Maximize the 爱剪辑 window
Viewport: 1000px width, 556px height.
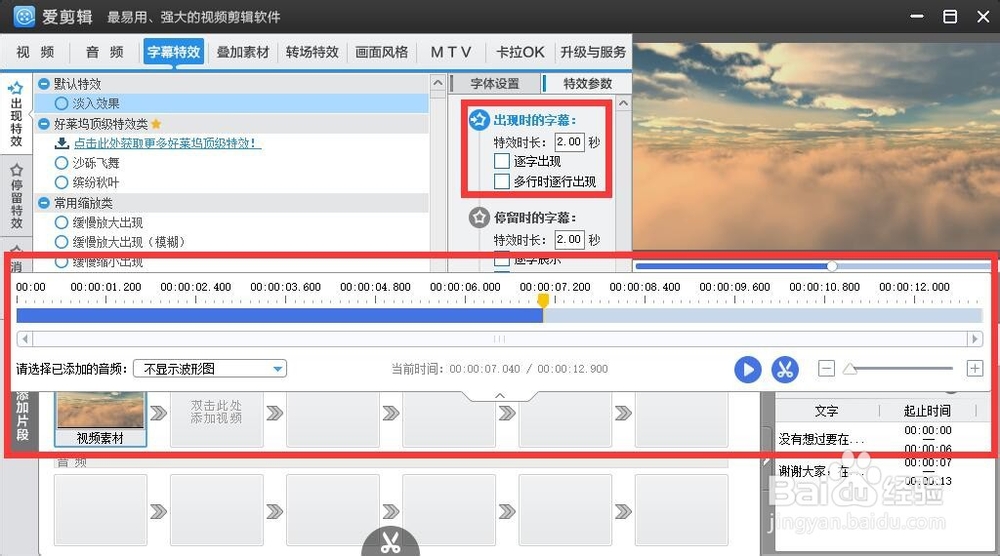click(950, 17)
